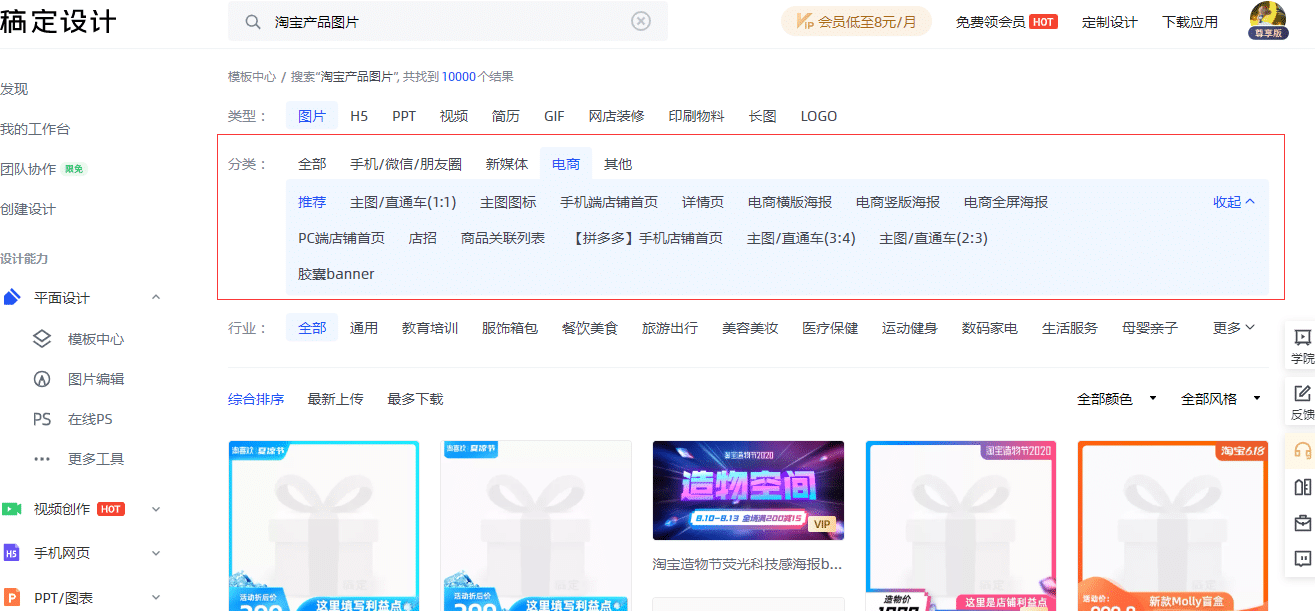Collapse categories with 收起
This screenshot has height=611, width=1315.
point(1234,202)
